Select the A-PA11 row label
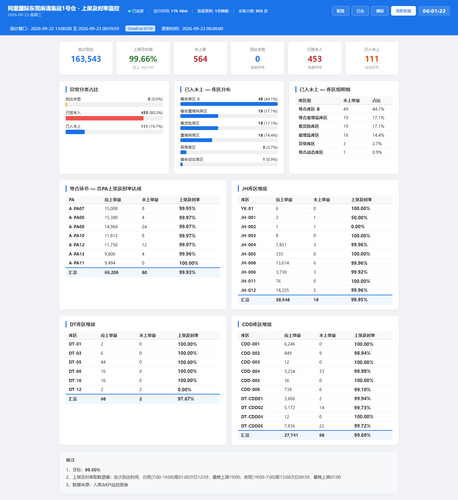Viewport: 458px width, 500px height. coord(77,263)
